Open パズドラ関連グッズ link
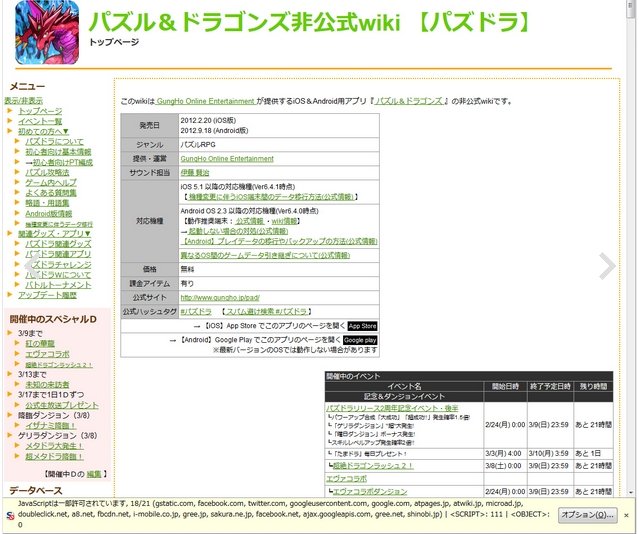 point(58,244)
